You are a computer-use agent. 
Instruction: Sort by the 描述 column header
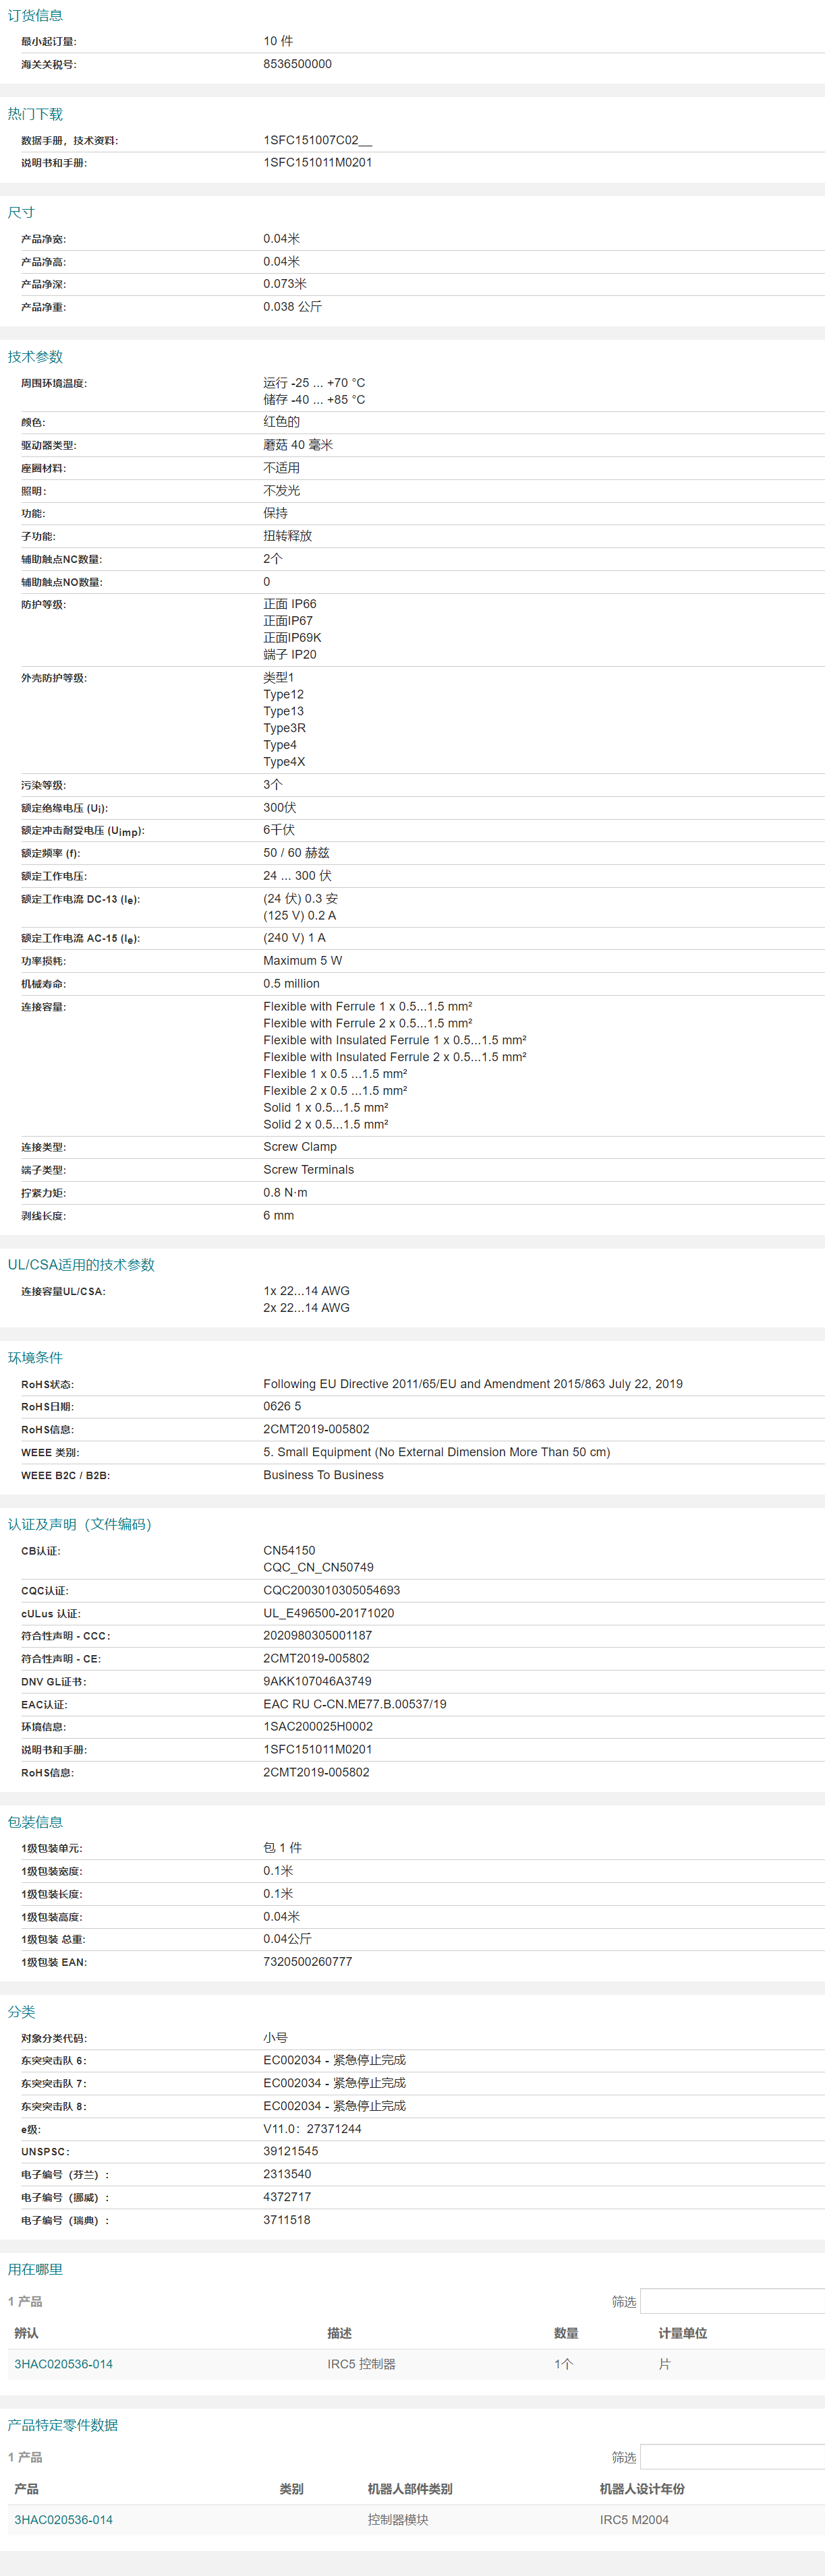(339, 2333)
